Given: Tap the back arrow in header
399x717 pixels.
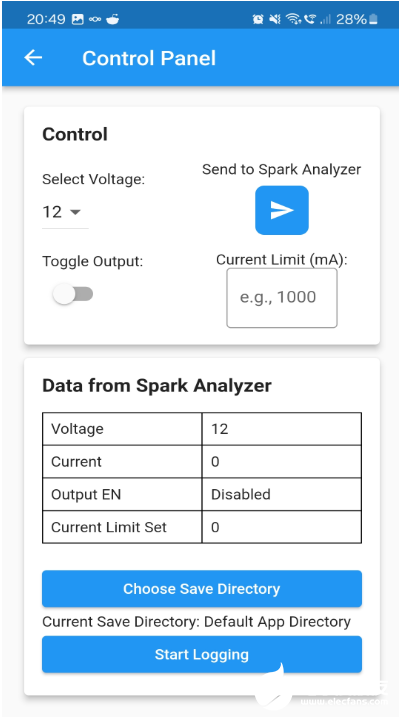Looking at the screenshot, I should [33, 58].
